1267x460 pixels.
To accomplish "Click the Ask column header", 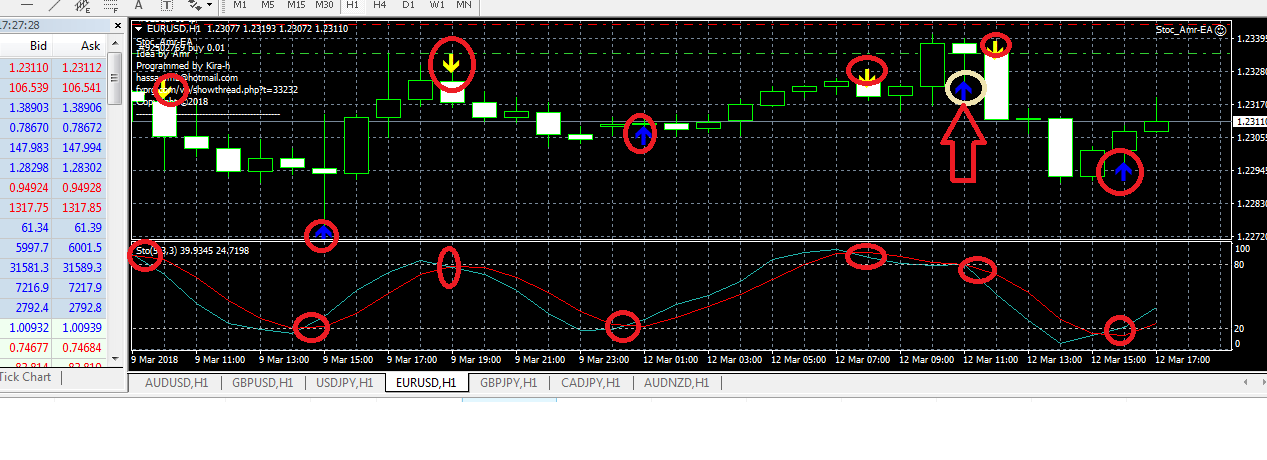I will pyautogui.click(x=89, y=46).
